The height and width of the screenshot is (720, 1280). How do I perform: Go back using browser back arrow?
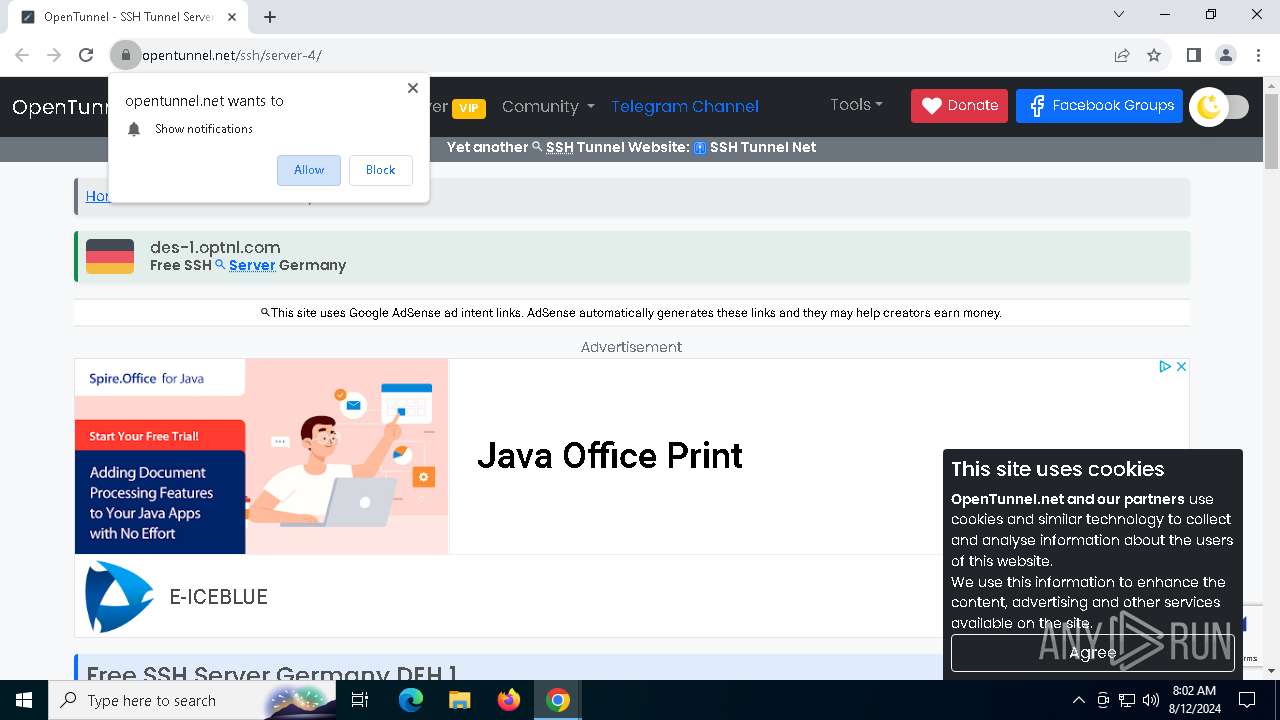22,55
